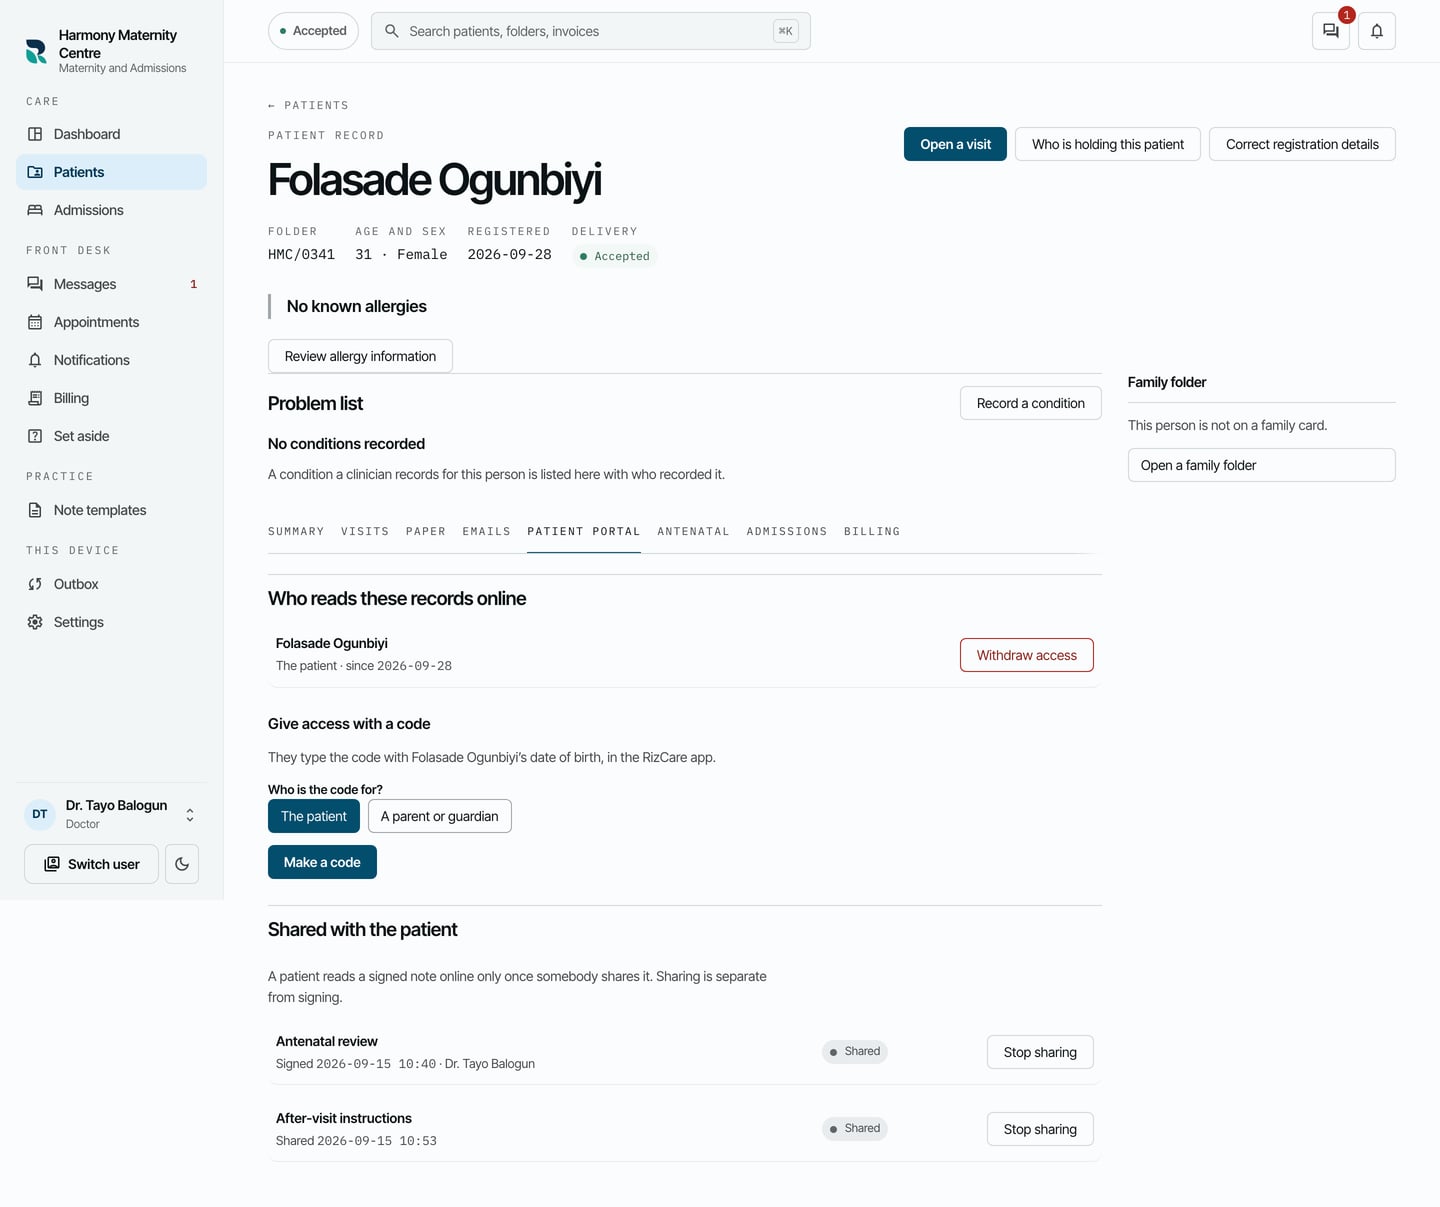
Task: Click Make a code button
Action: [322, 862]
